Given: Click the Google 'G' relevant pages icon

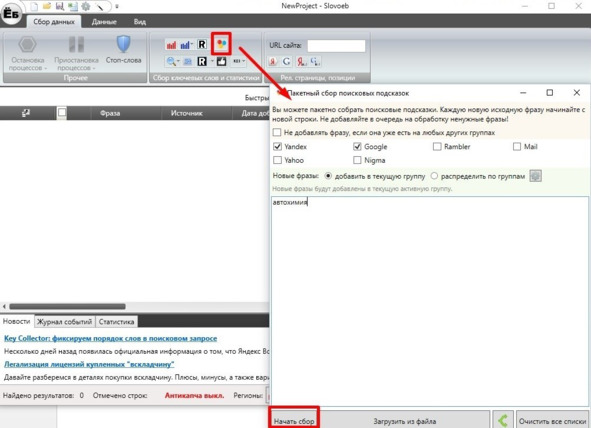Looking at the screenshot, I should tap(286, 61).
